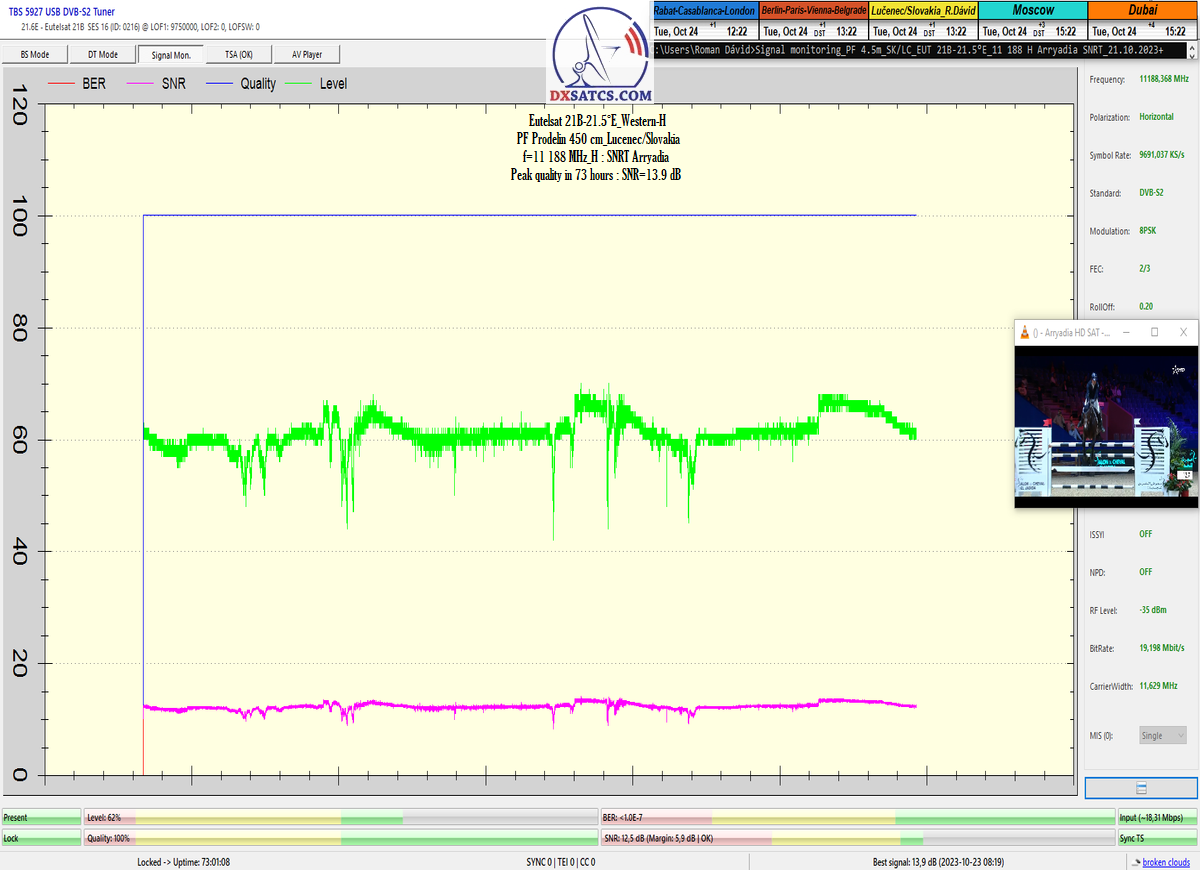Expand the MIS Single dropdown
This screenshot has width=1200, height=870.
tap(1162, 735)
